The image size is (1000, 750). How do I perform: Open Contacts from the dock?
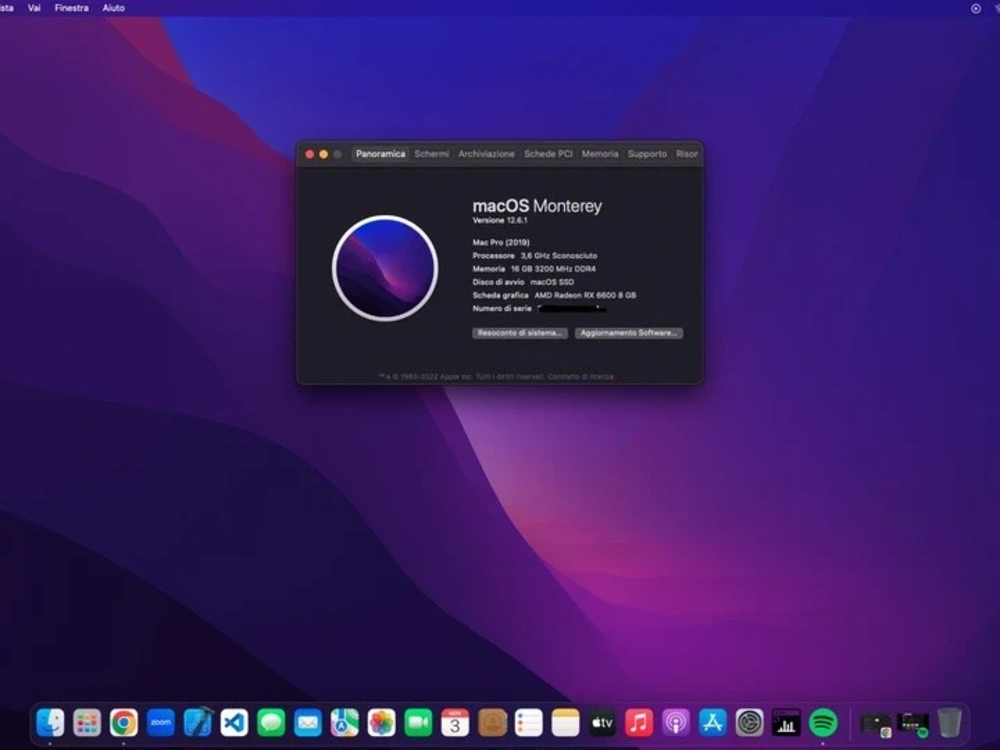(x=492, y=723)
